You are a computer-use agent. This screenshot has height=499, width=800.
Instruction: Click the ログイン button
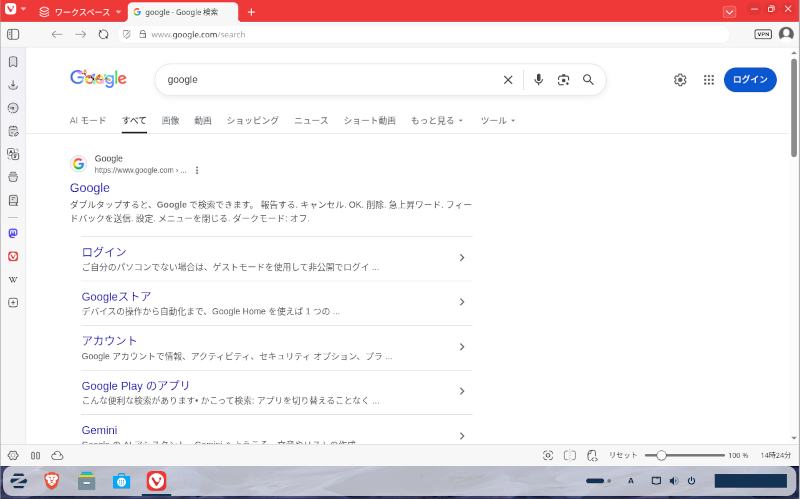[x=750, y=80]
